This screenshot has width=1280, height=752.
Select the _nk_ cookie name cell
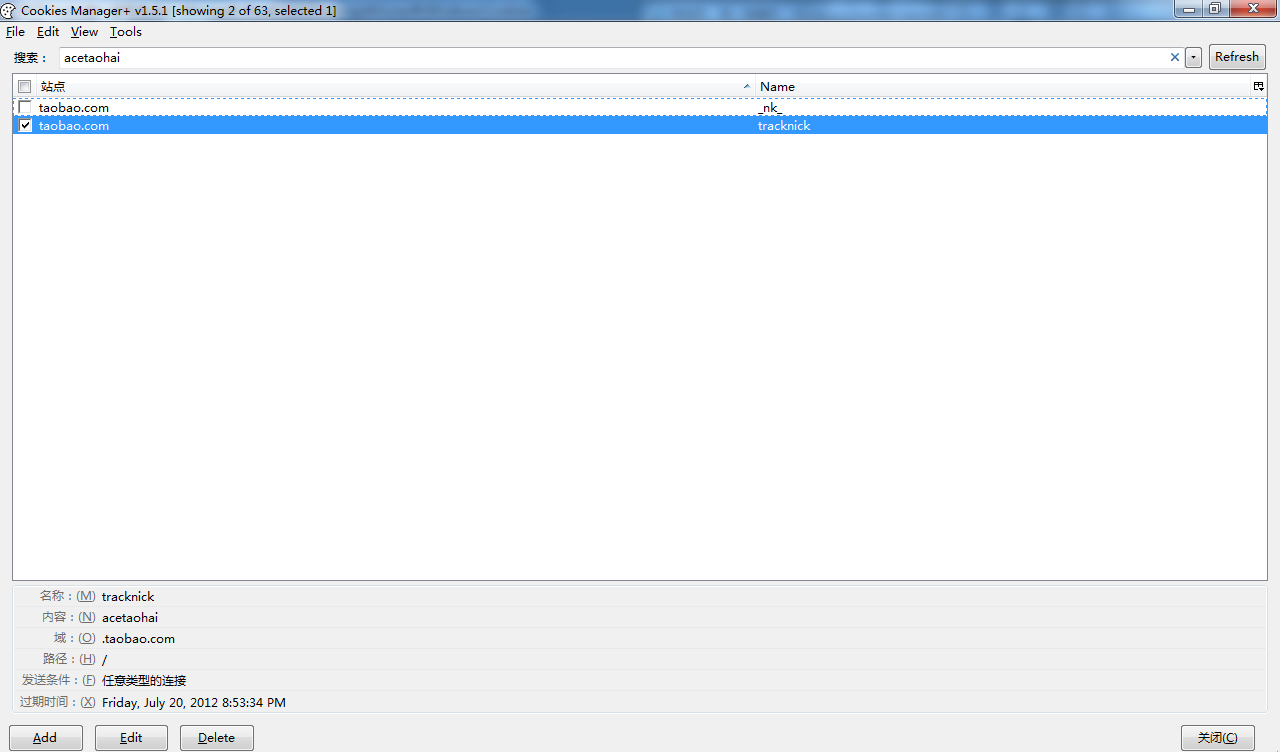click(x=770, y=107)
